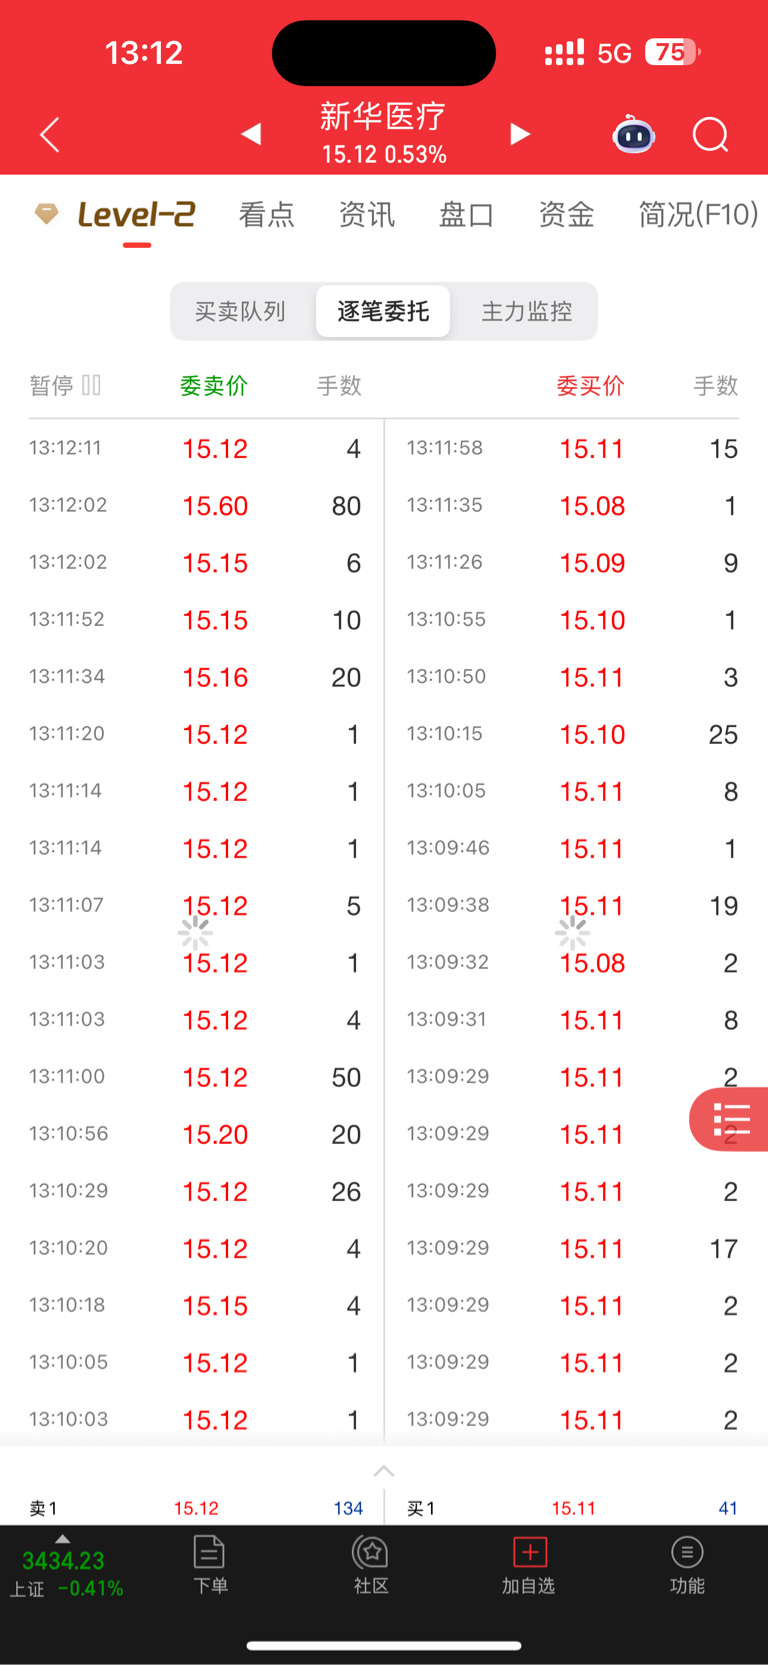
Task: Open the robot assistant icon
Action: (634, 135)
